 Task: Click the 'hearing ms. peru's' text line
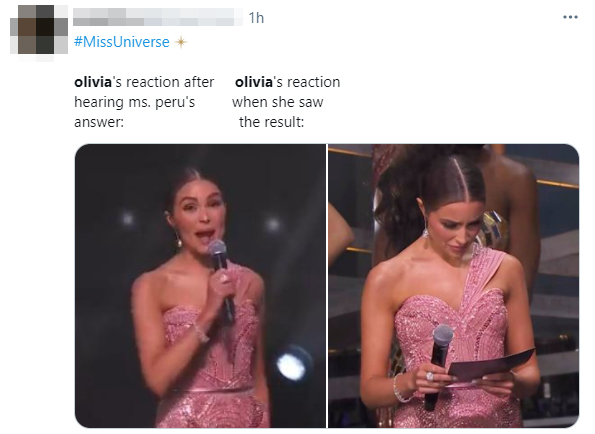134,102
